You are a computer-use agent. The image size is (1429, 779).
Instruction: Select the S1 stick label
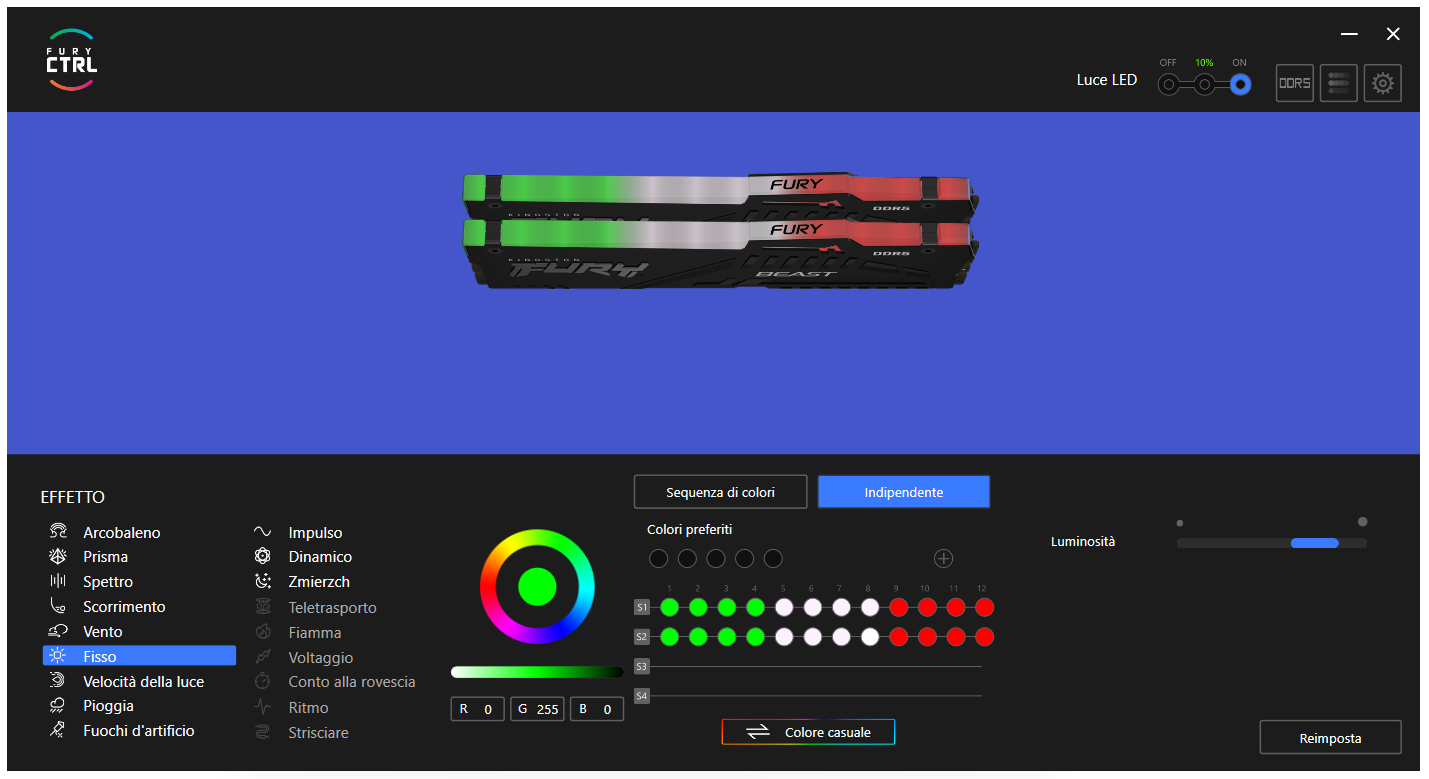tap(642, 607)
